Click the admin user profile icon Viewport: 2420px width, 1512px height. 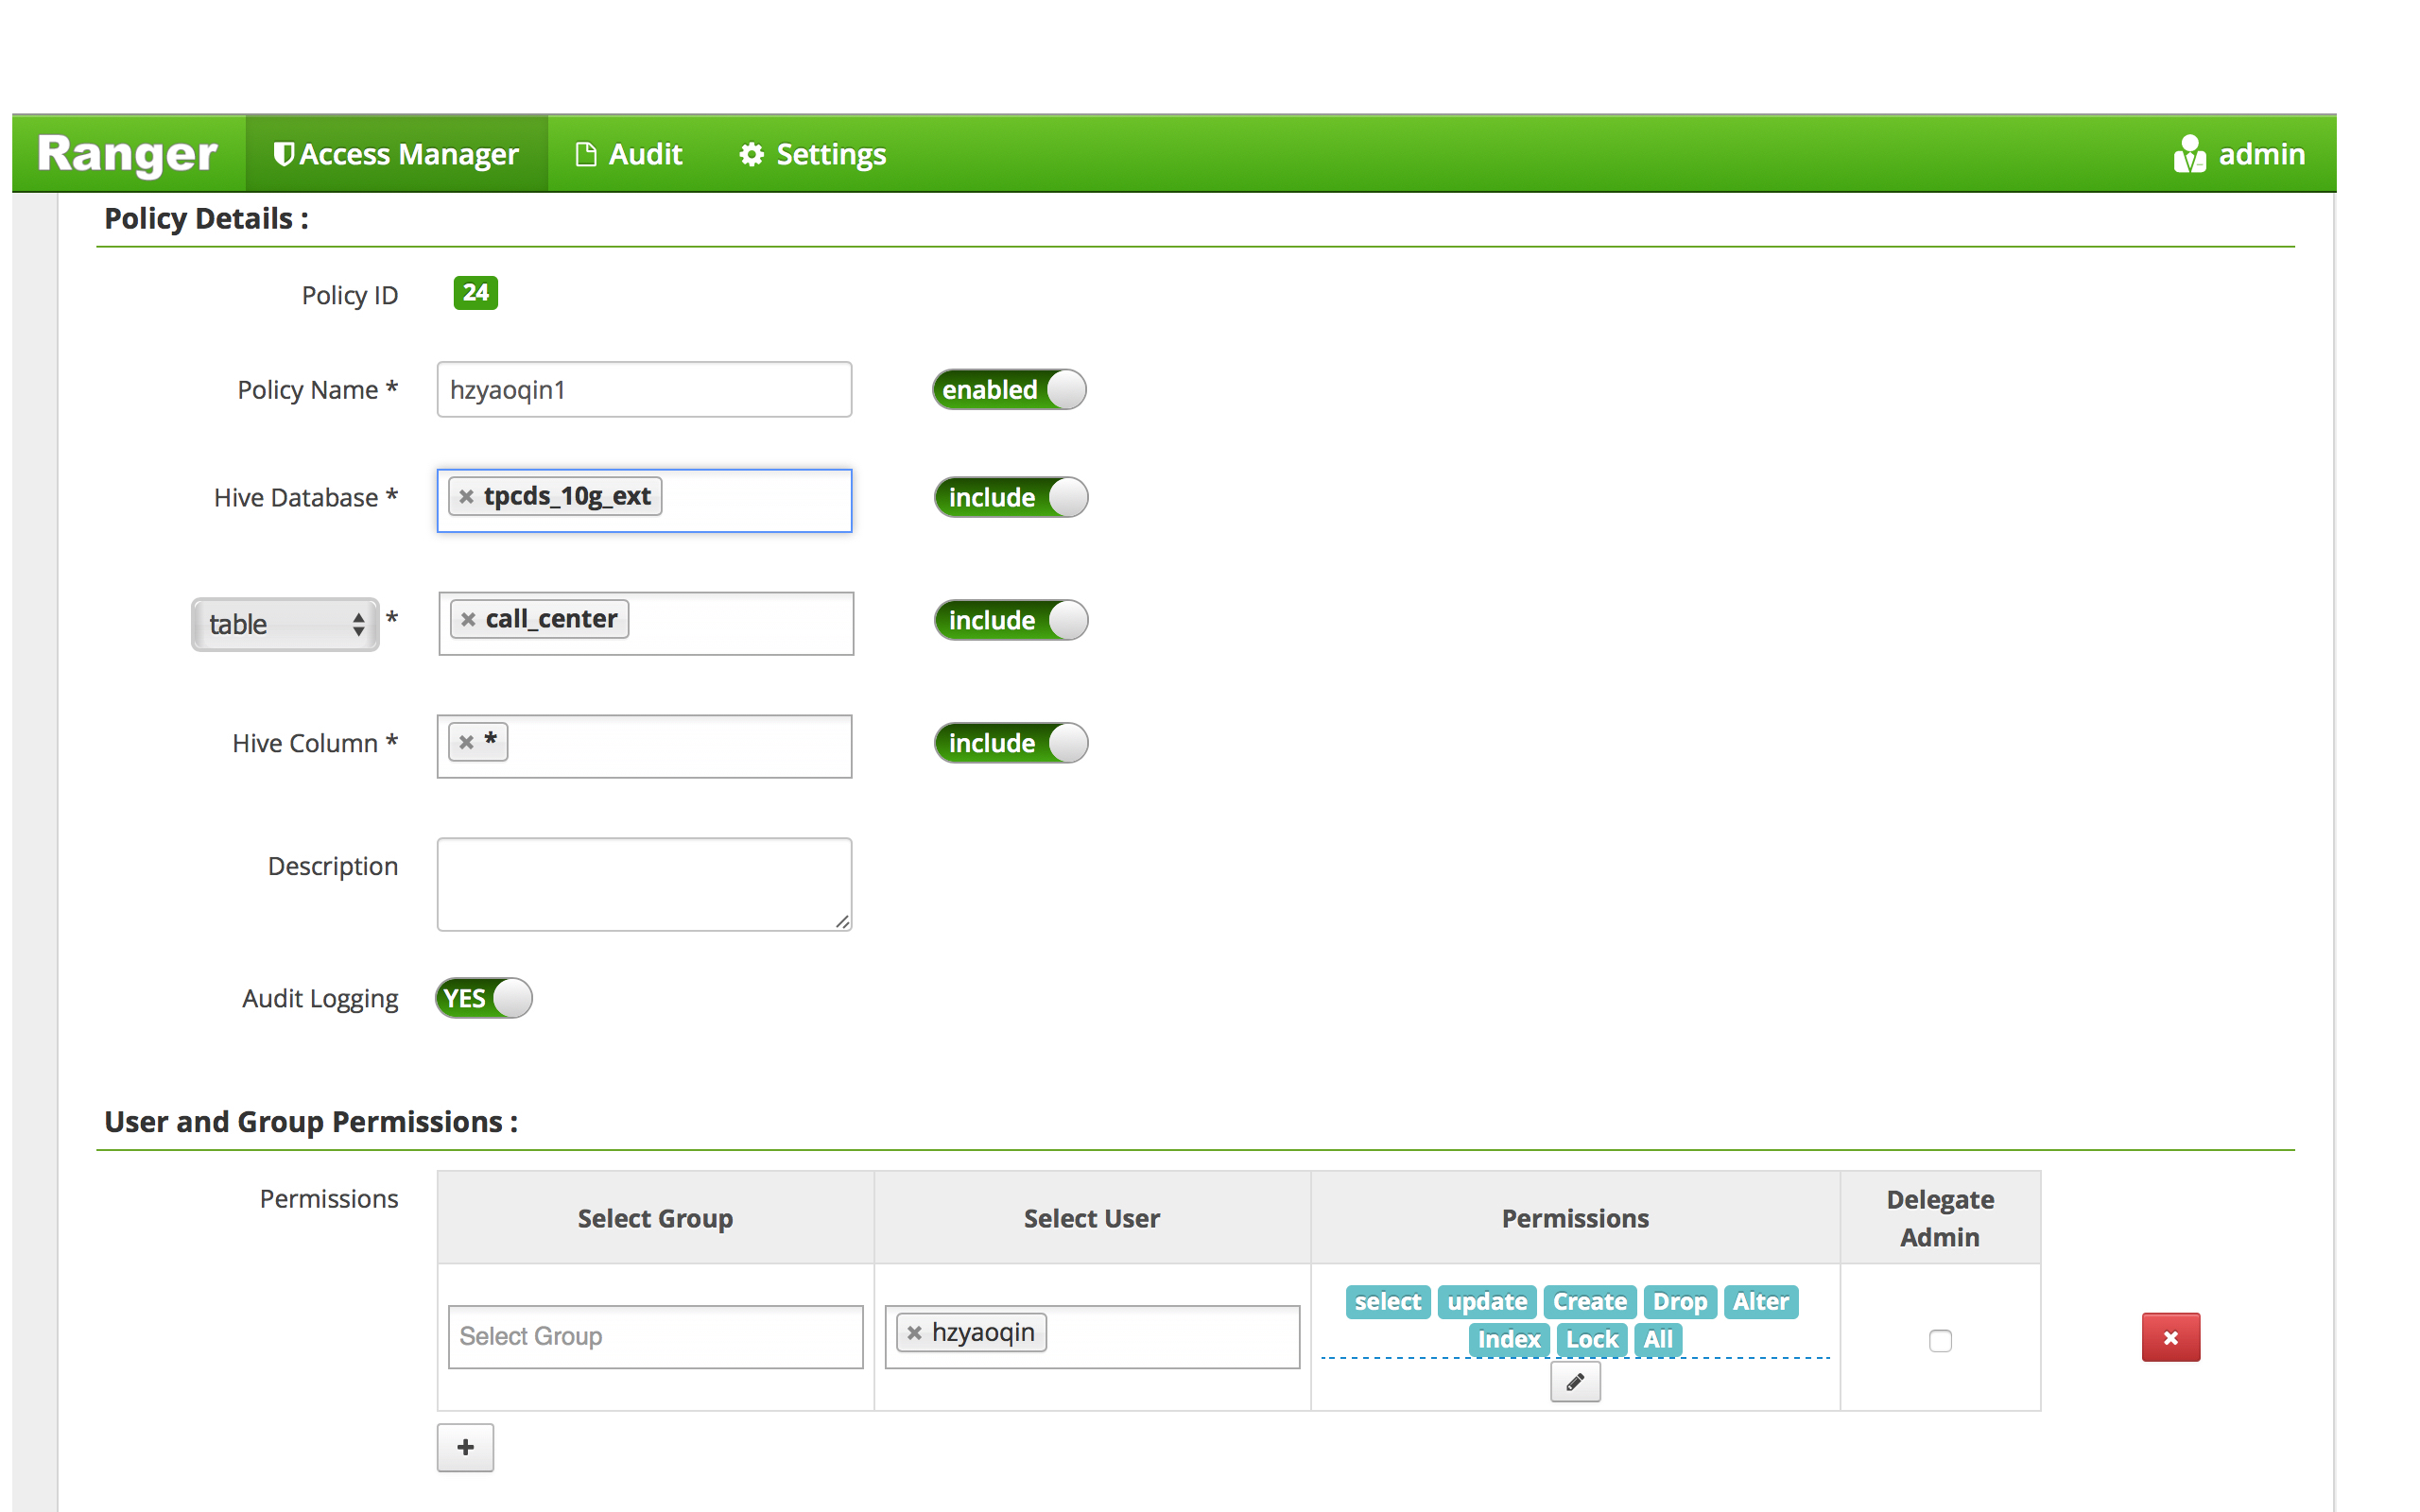(x=2189, y=154)
